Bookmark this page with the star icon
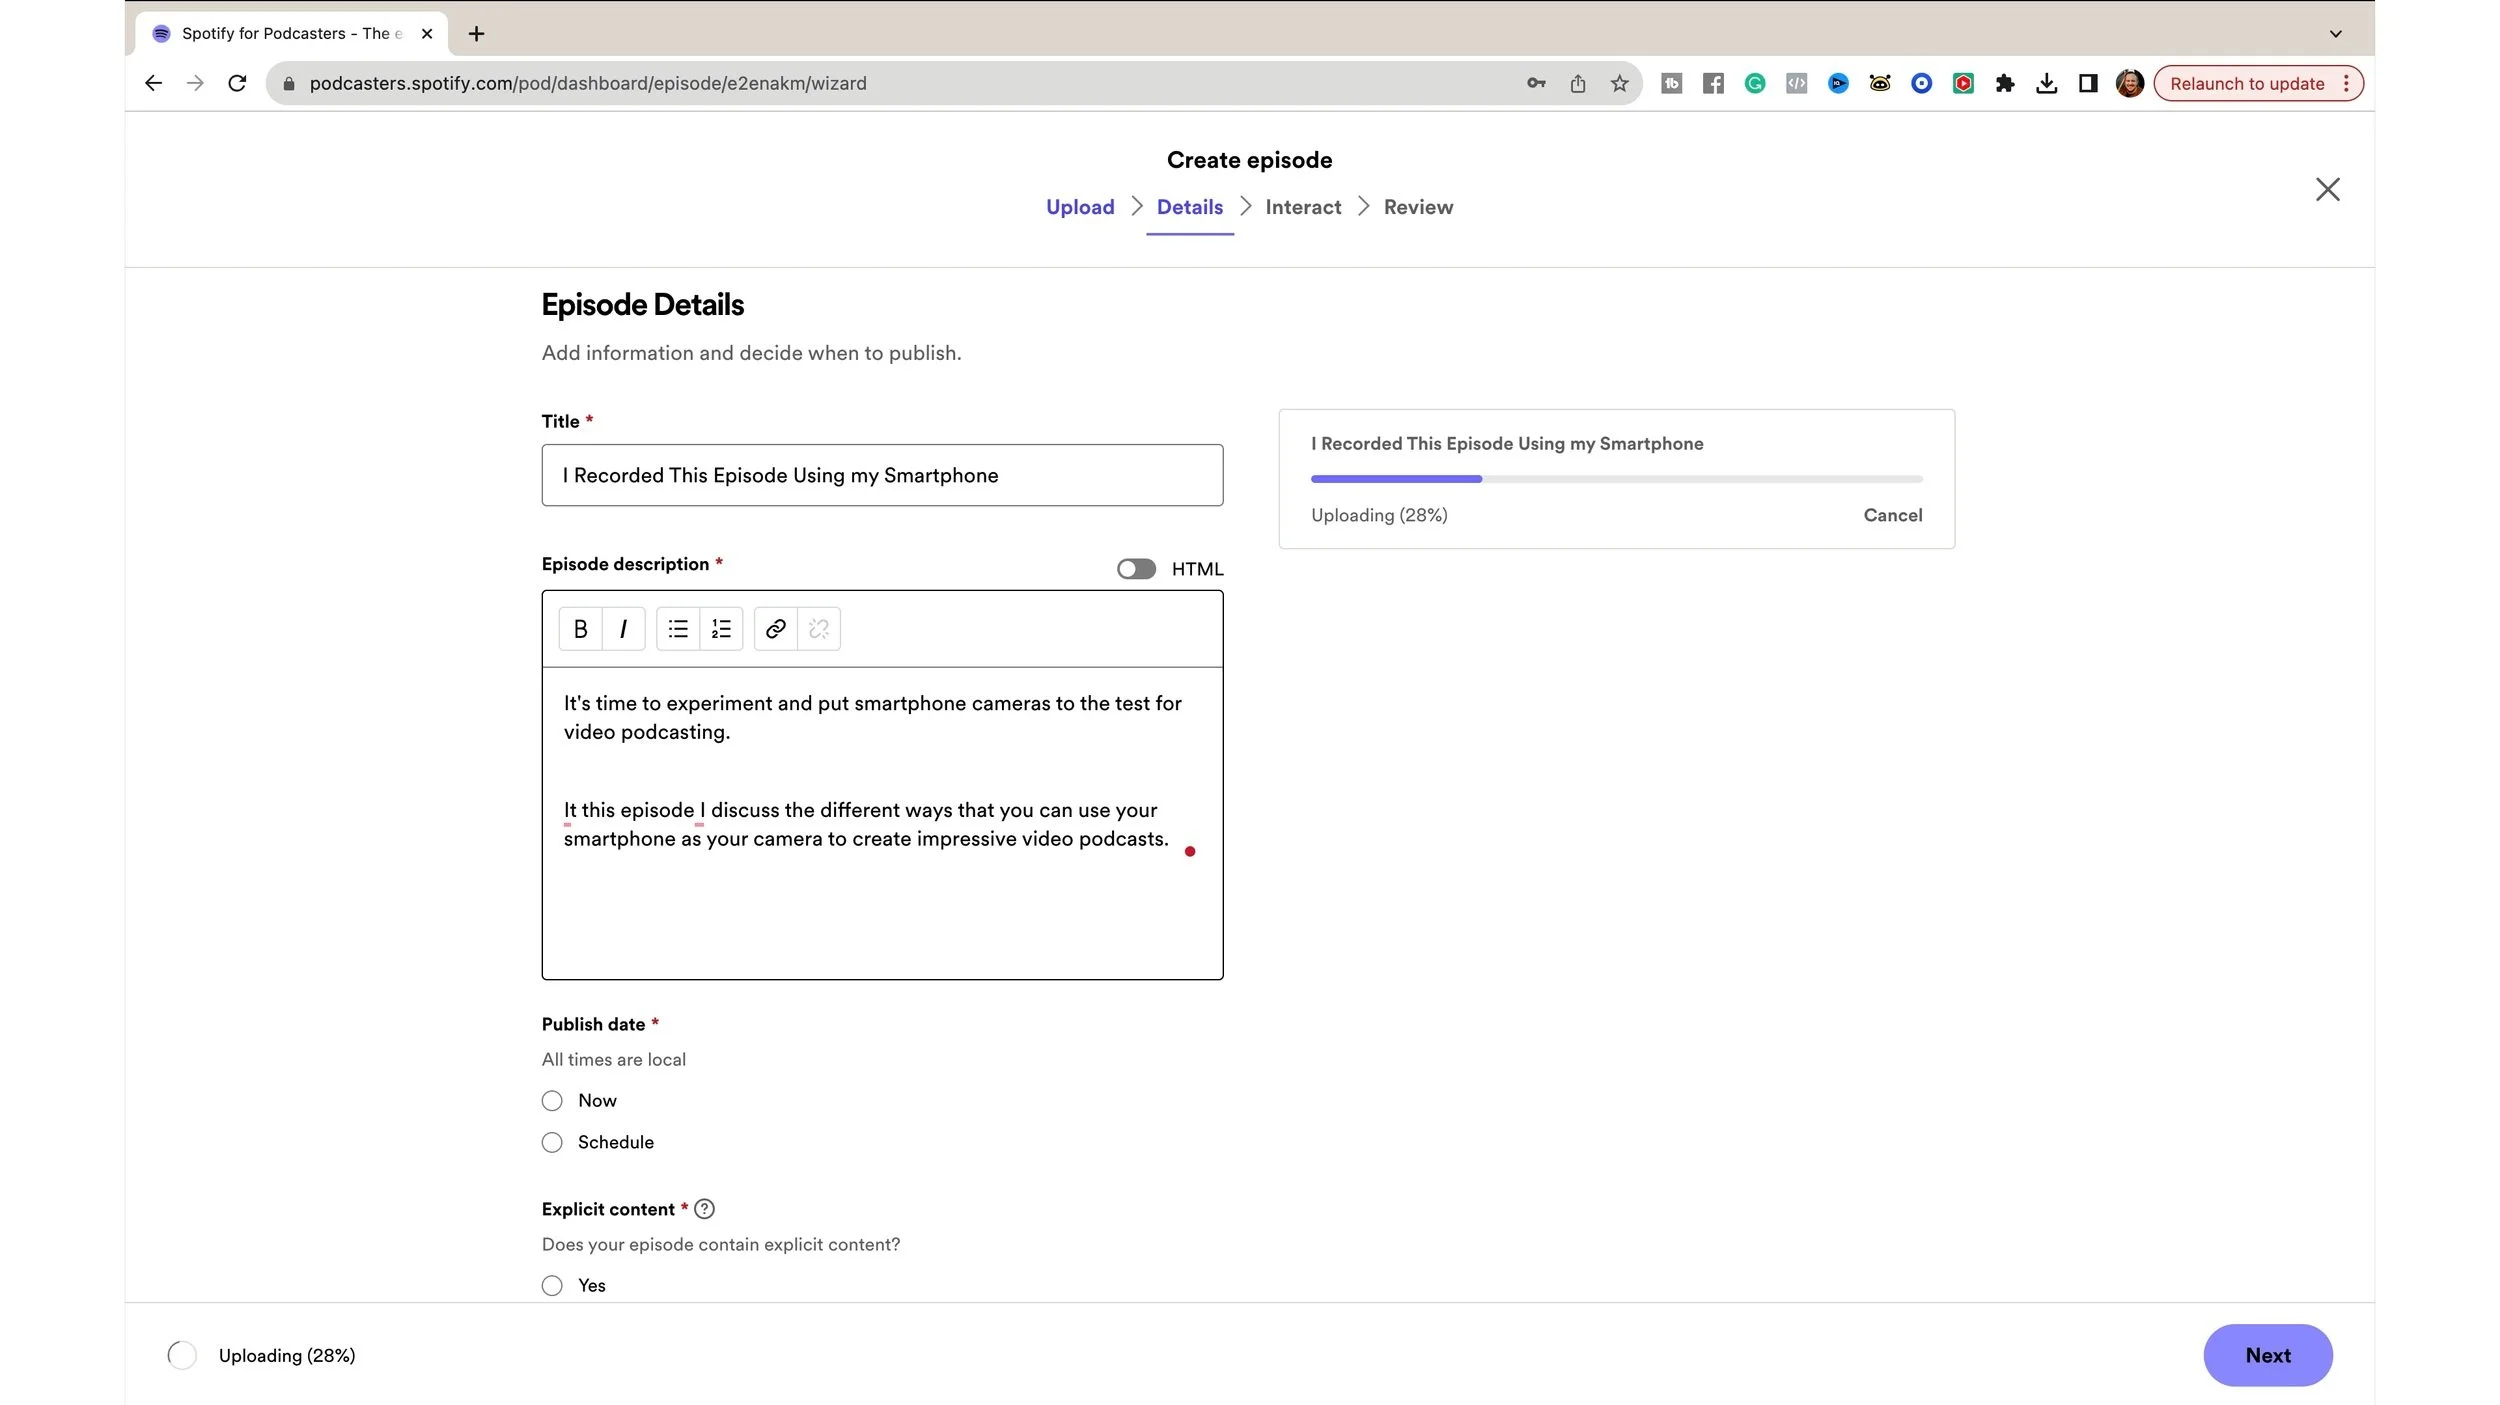The image size is (2500, 1405). point(1619,83)
